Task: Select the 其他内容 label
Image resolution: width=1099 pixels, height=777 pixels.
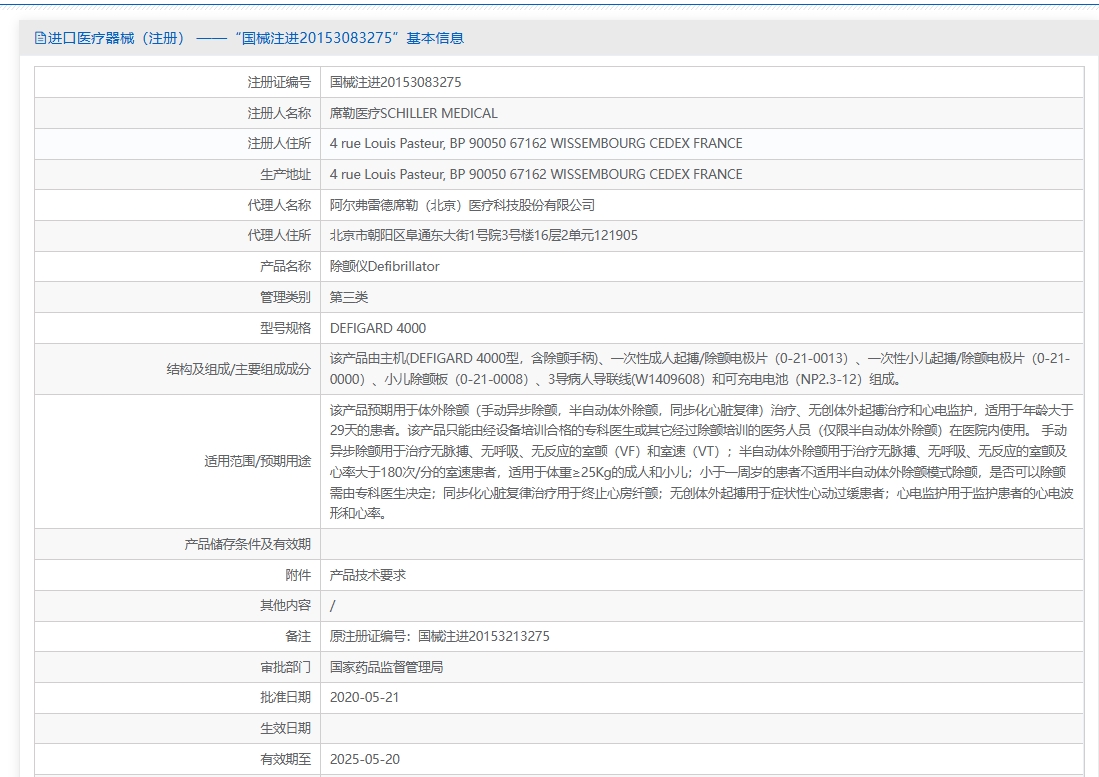Action: tap(285, 605)
